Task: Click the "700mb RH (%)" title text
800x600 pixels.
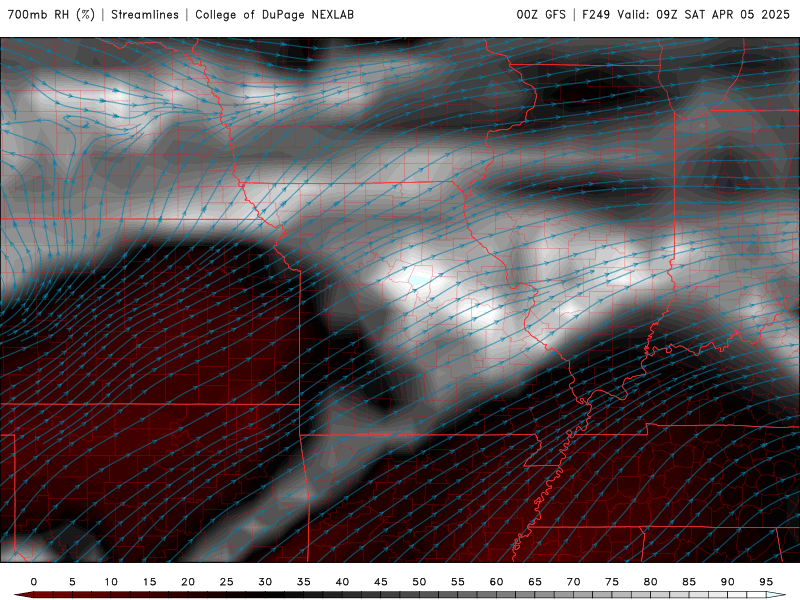Action: tap(51, 14)
